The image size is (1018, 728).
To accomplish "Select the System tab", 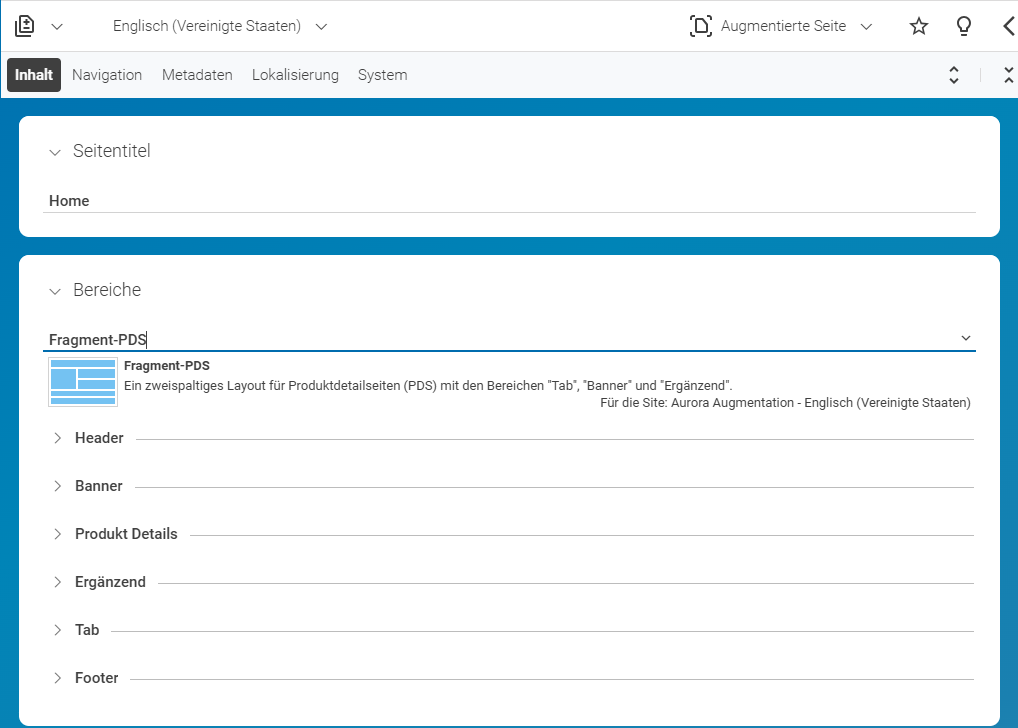I will (x=382, y=75).
